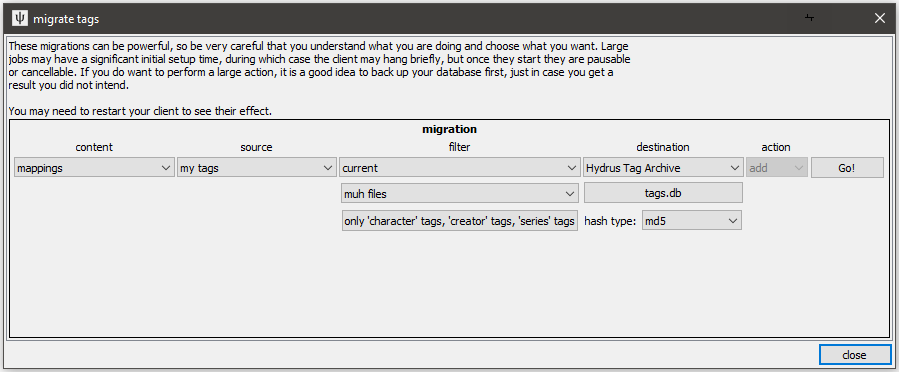Click the 'hash type:' label
Image resolution: width=899 pixels, height=372 pixels.
coord(610,221)
